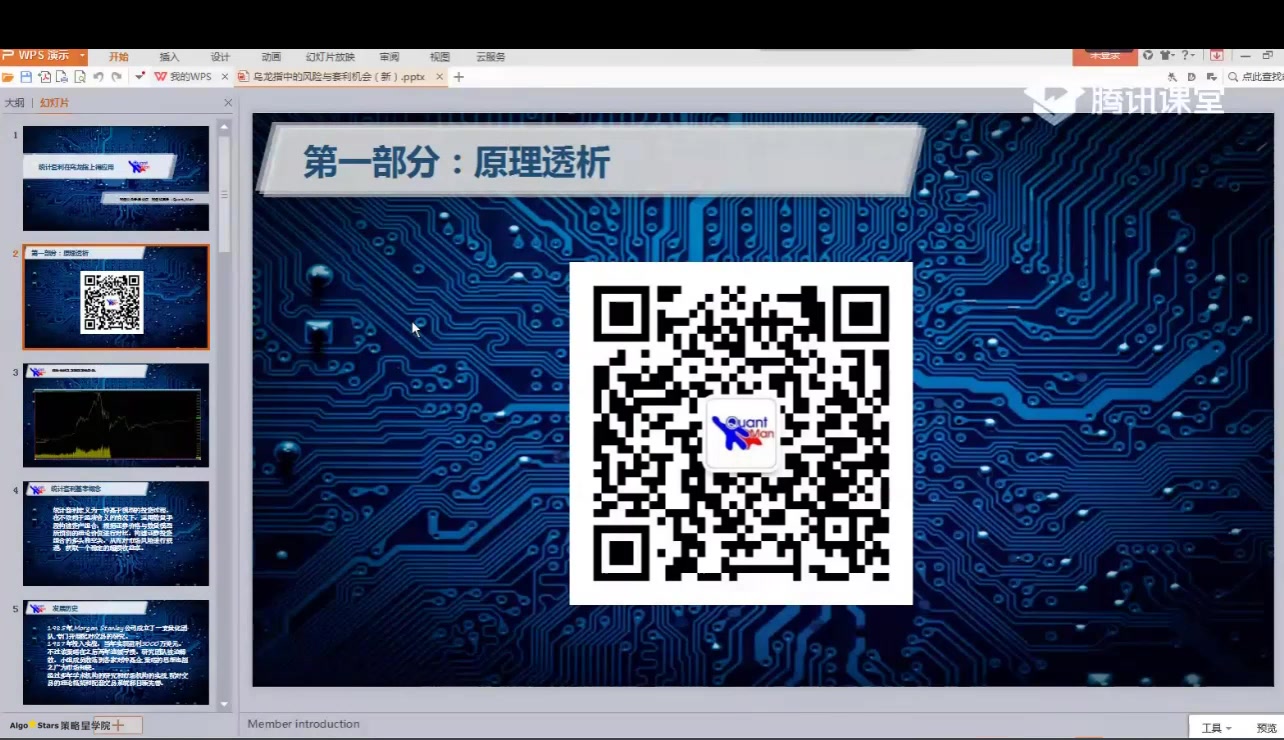Open the 幻灯片放映 ribbon tab
This screenshot has width=1284, height=740.
[330, 57]
